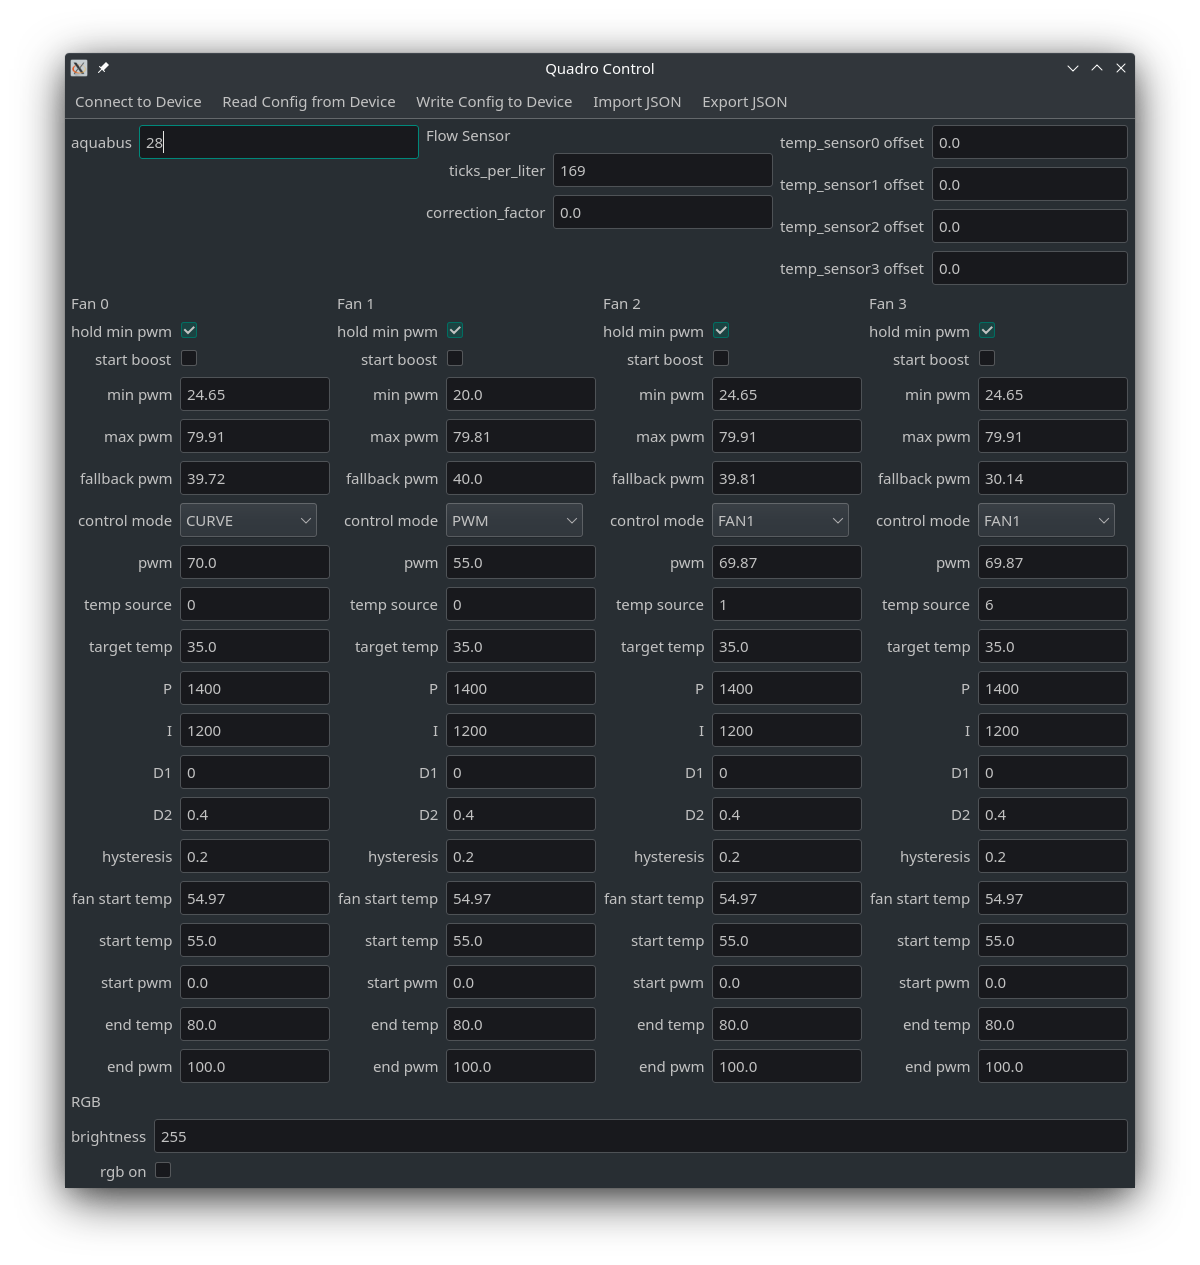Screen dimensions: 1200x1265
Task: Click the temp_sensor3 offset field
Action: (x=1030, y=268)
